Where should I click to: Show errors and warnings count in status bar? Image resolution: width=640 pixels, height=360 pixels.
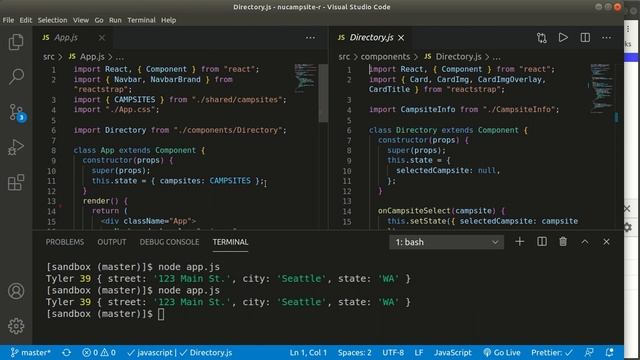[99, 353]
